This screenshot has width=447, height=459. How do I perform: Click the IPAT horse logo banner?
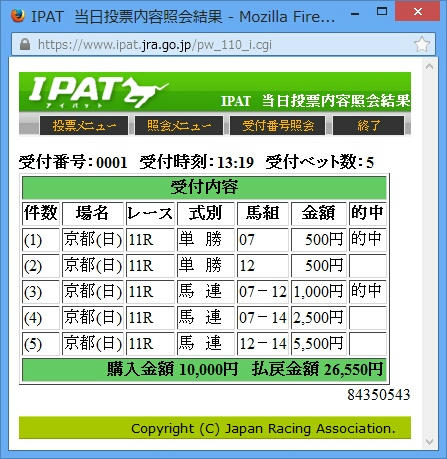(x=99, y=92)
